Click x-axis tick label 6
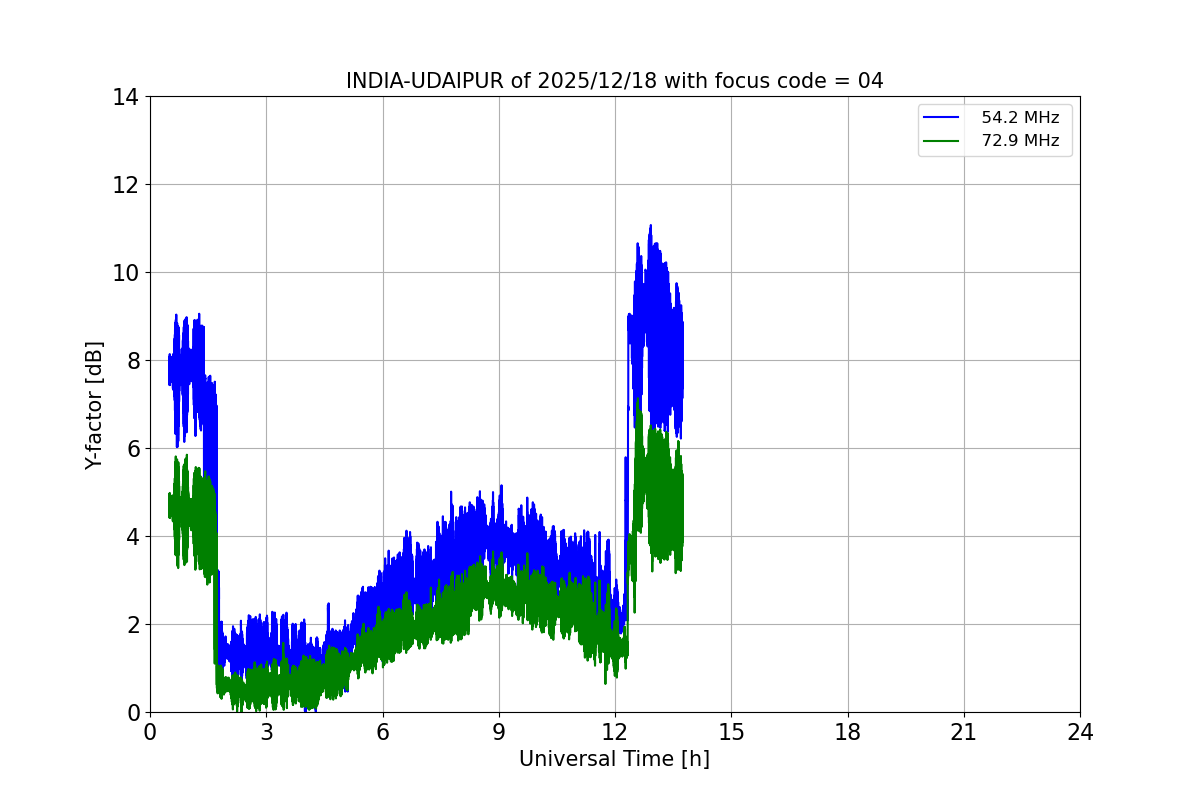Viewport: 1200px width, 800px height. coord(383,733)
